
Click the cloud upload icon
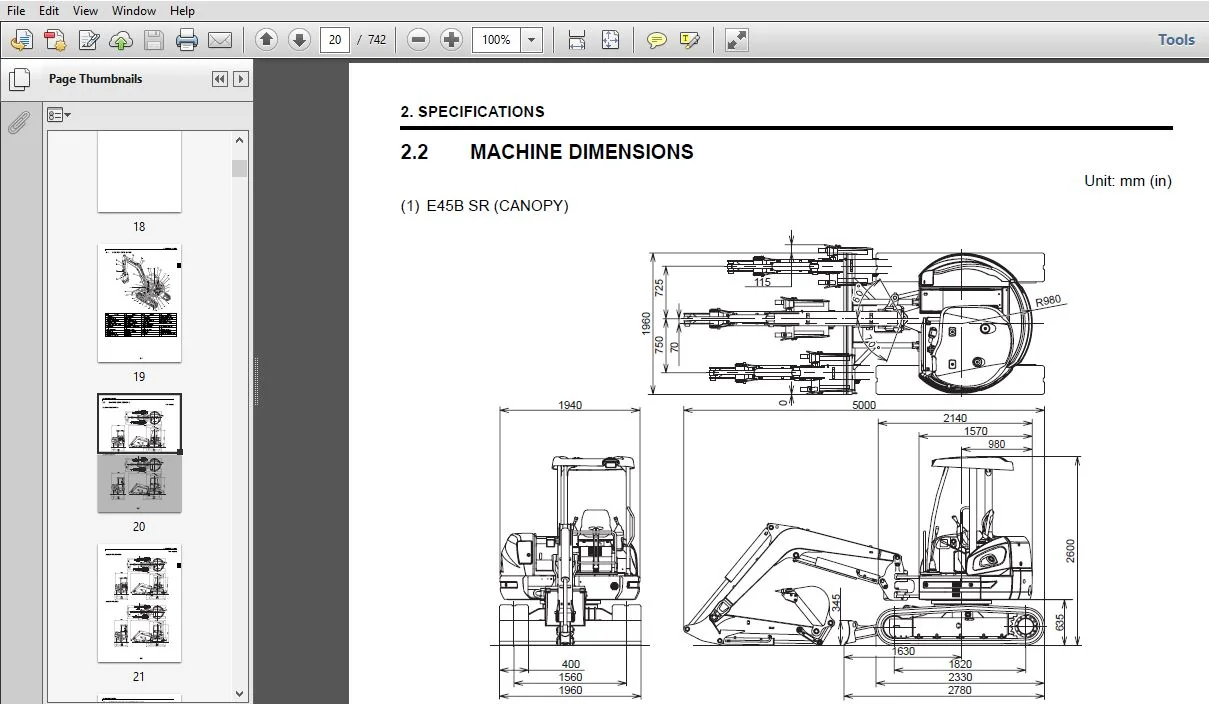click(121, 40)
